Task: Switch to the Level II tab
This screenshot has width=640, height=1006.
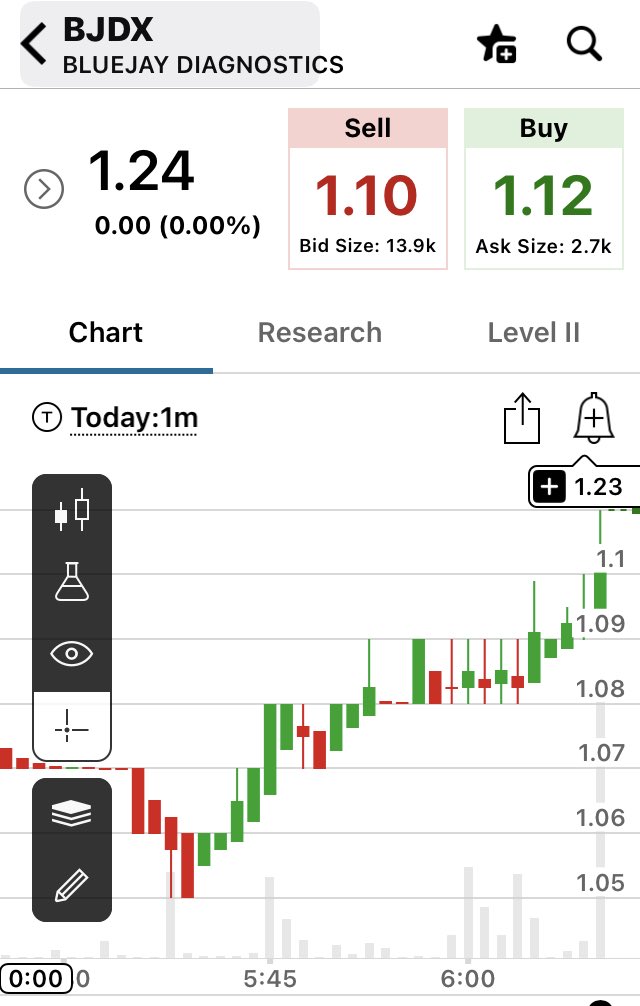Action: 534,332
